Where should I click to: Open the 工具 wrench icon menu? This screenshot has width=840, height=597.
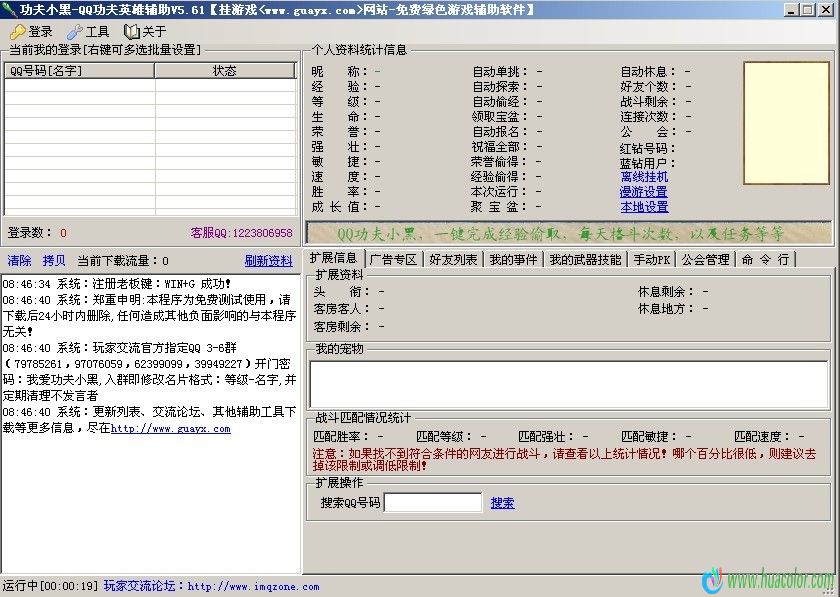coord(75,32)
